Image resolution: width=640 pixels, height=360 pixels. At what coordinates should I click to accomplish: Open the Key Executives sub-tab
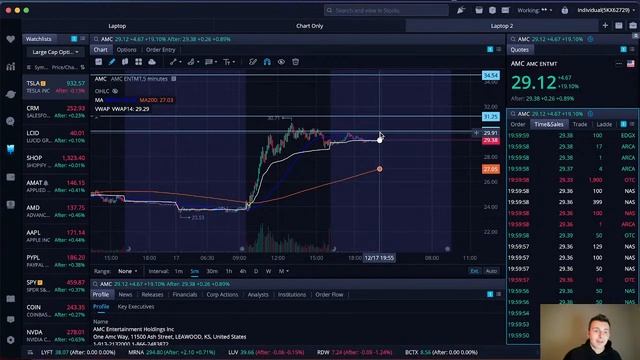[x=136, y=307]
